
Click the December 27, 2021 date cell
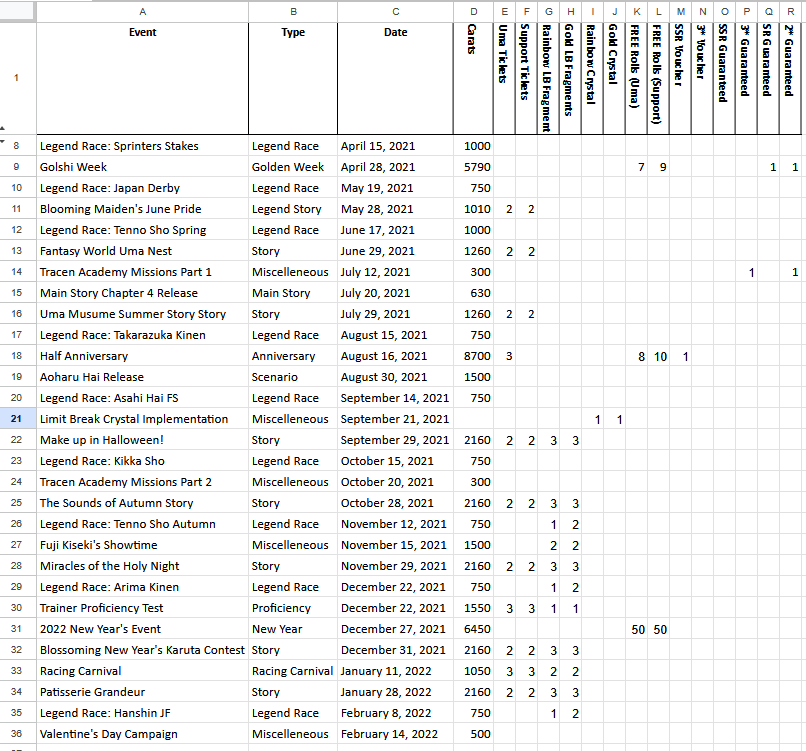tap(395, 629)
